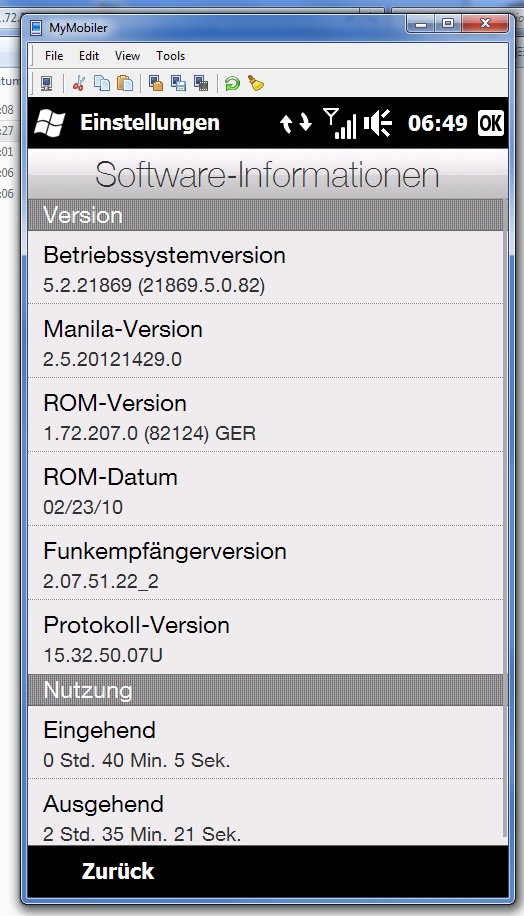The image size is (524, 916).
Task: Start video recording toolbar icon
Action: 201,84
